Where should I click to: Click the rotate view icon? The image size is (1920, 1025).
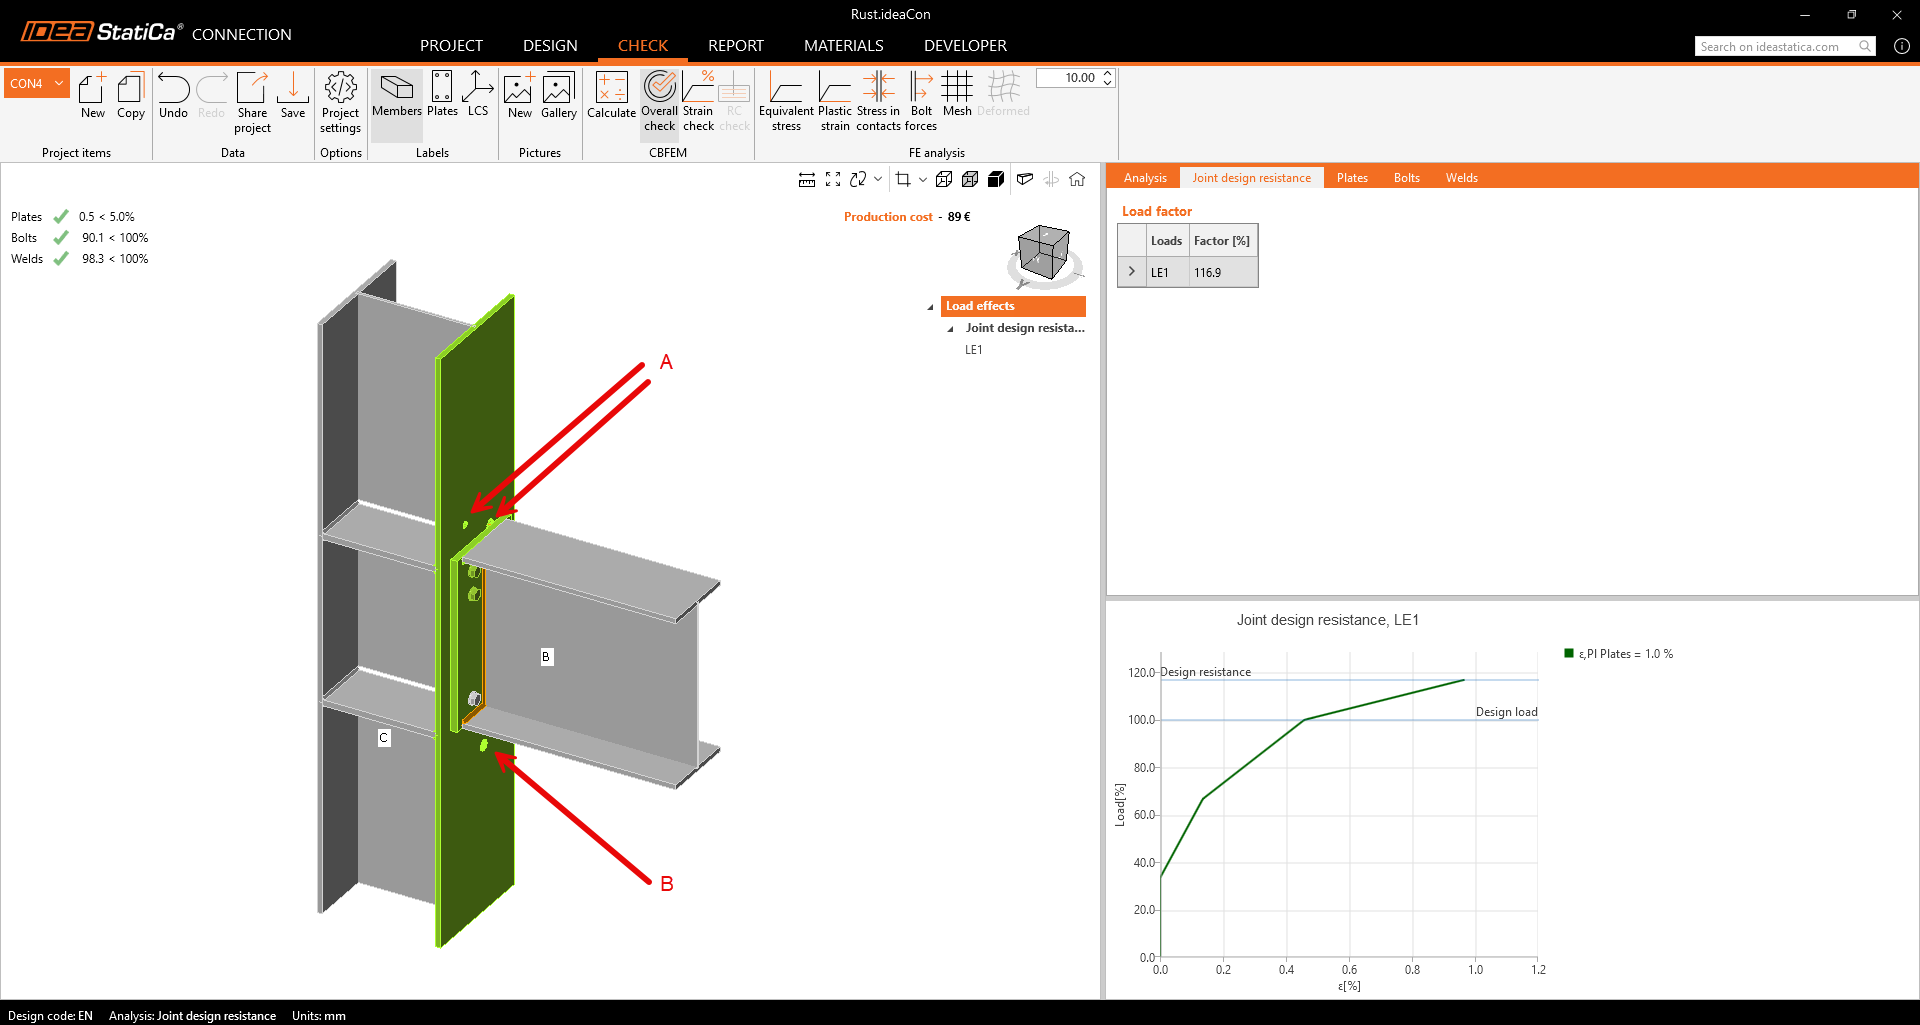858,179
